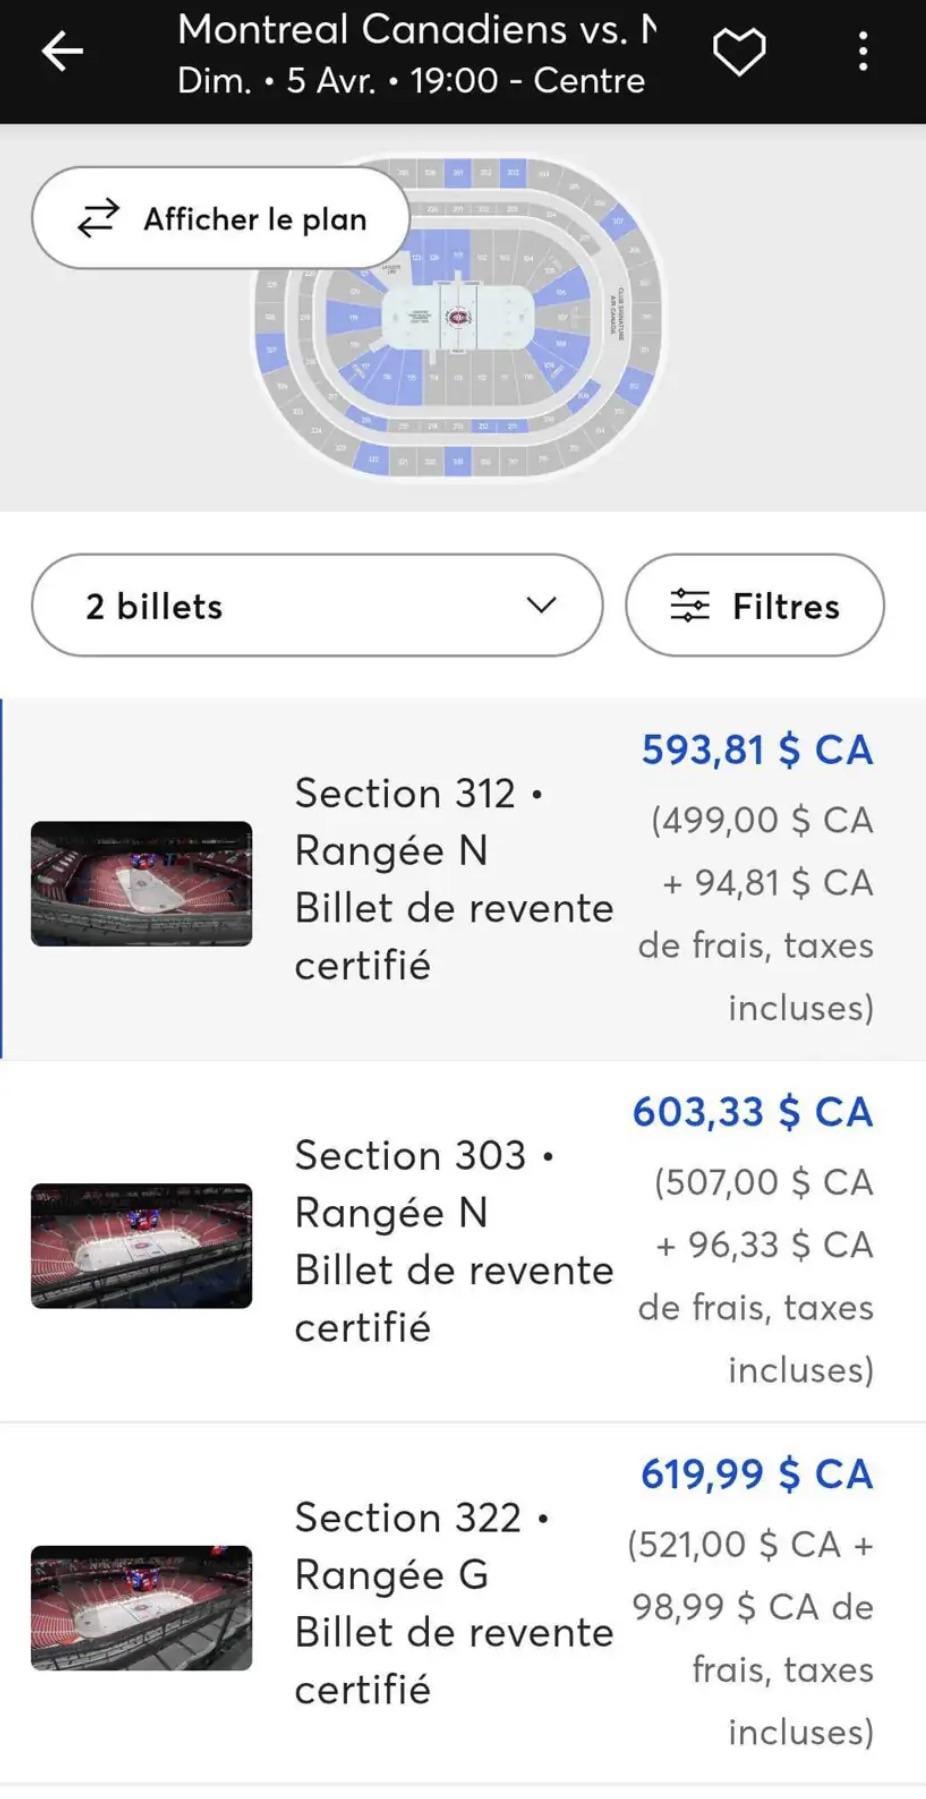926x1799 pixels.
Task: Click the filter sliders icon
Action: [x=689, y=606]
